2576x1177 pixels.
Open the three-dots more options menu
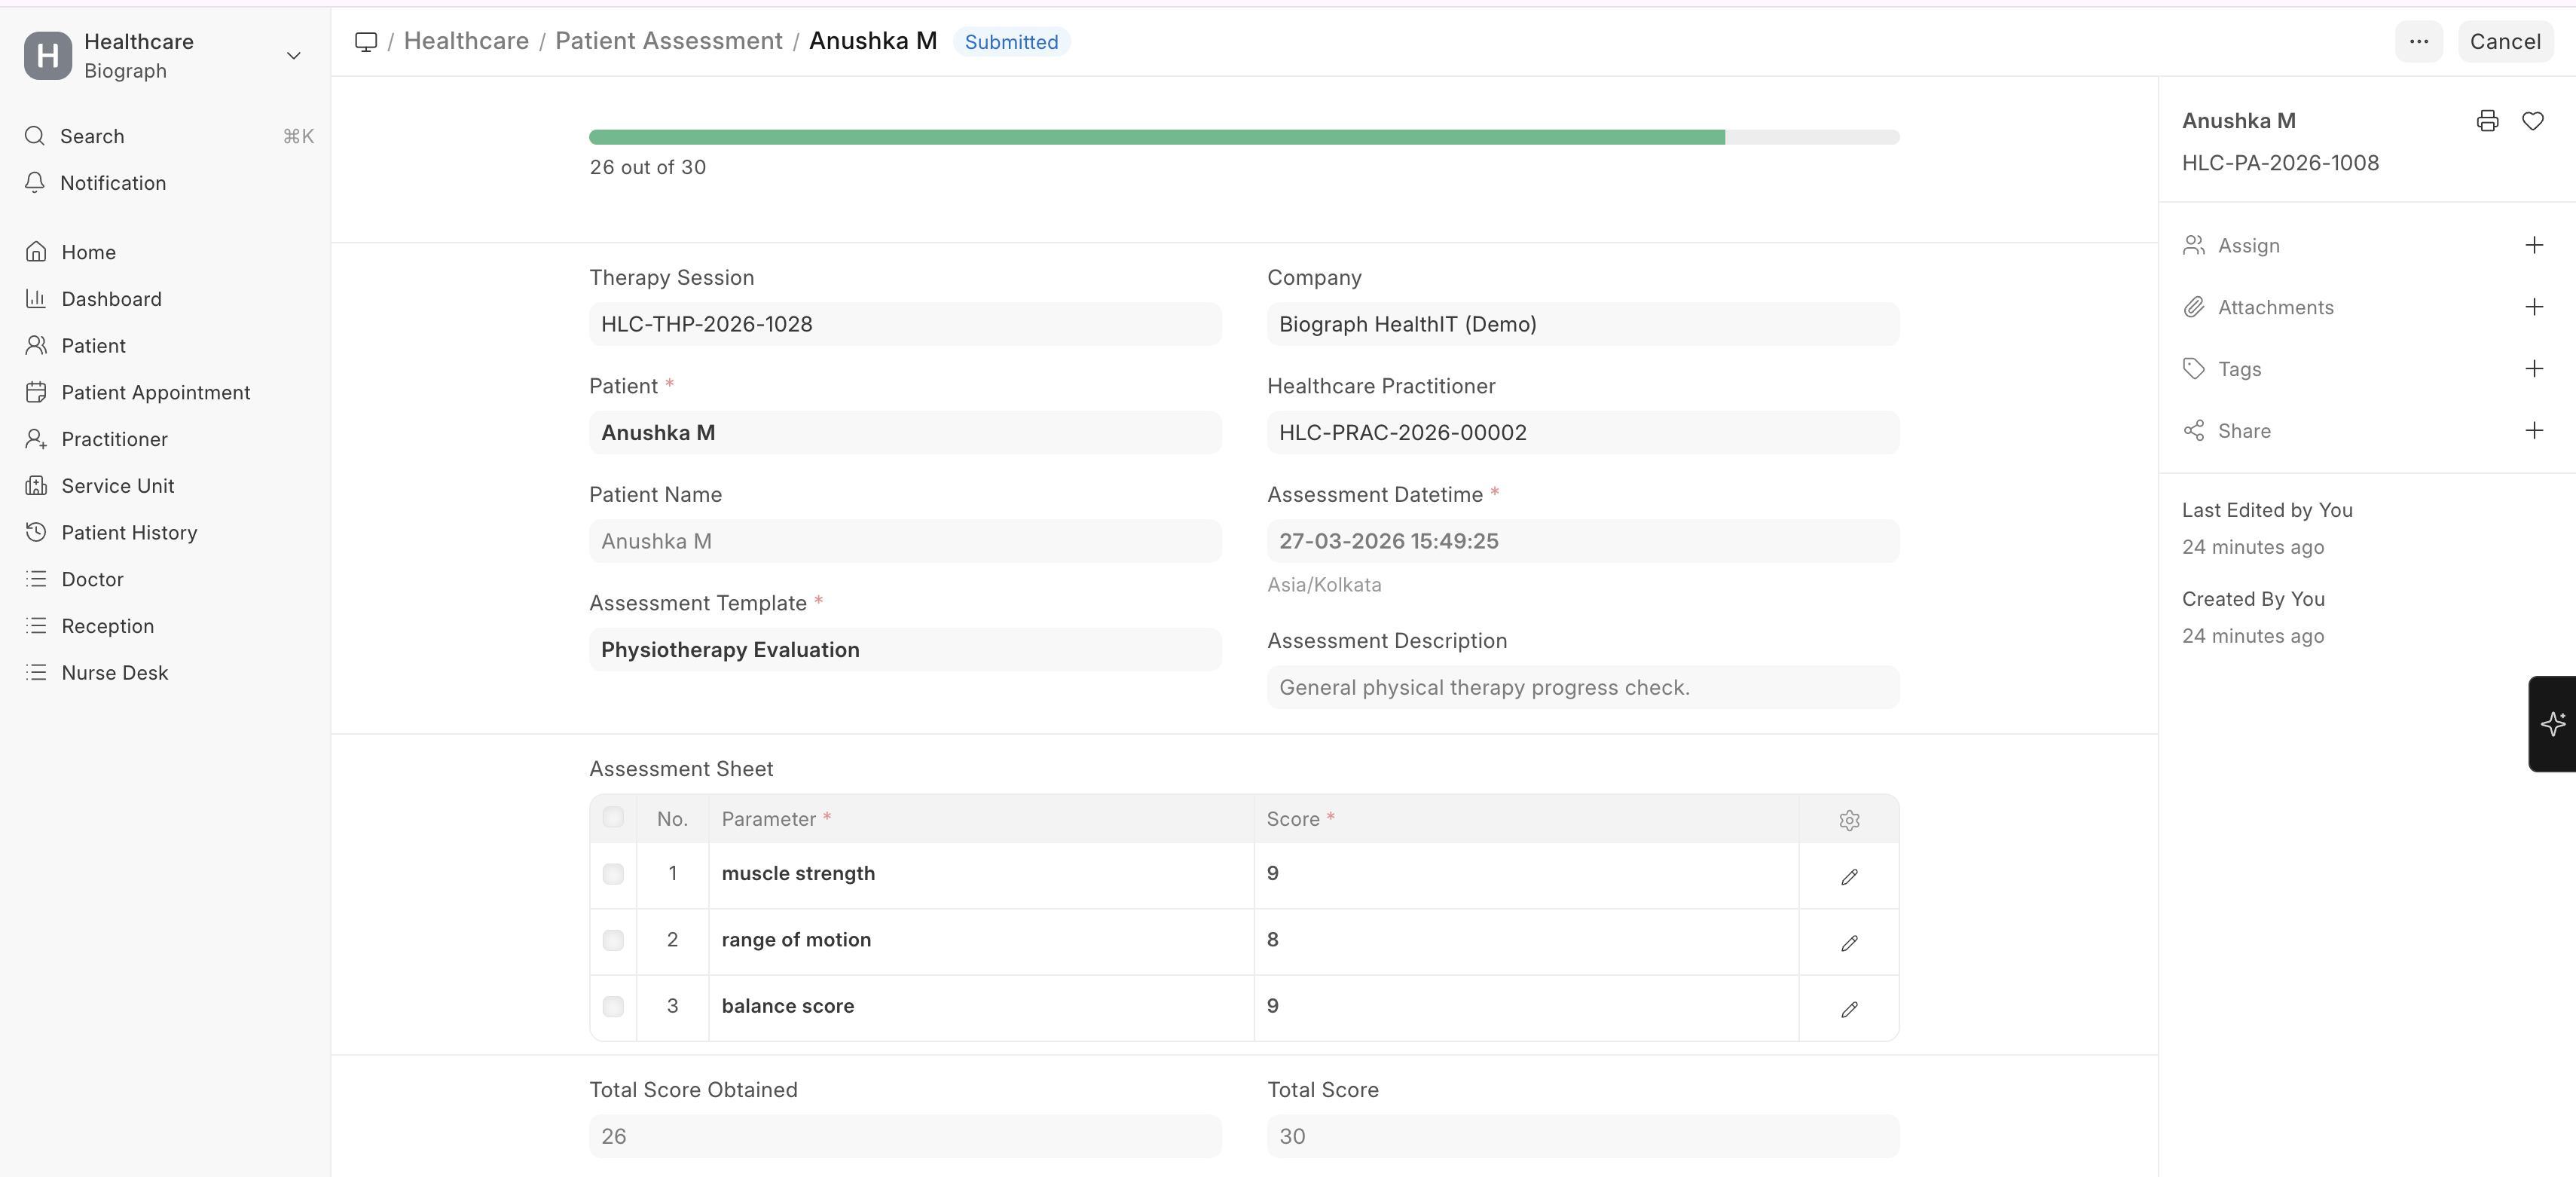pyautogui.click(x=2418, y=42)
